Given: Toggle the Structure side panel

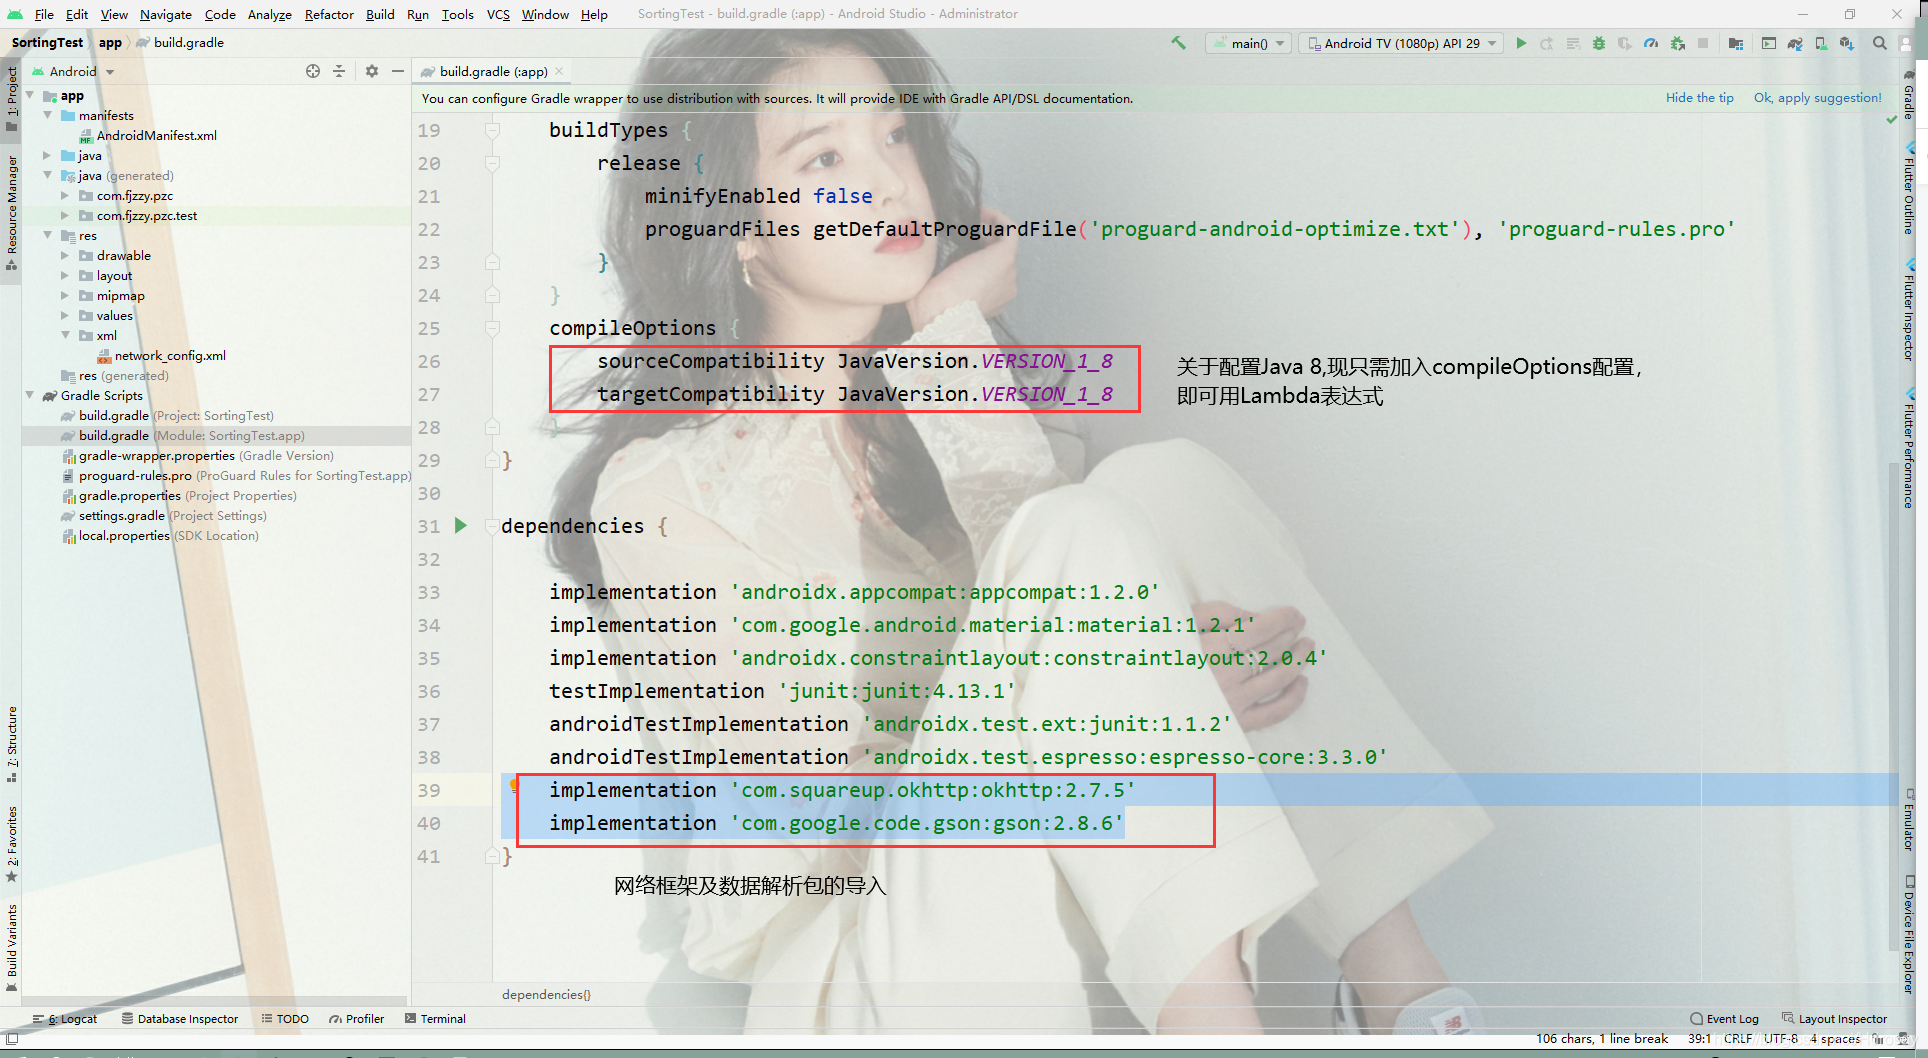Looking at the screenshot, I should [x=12, y=744].
